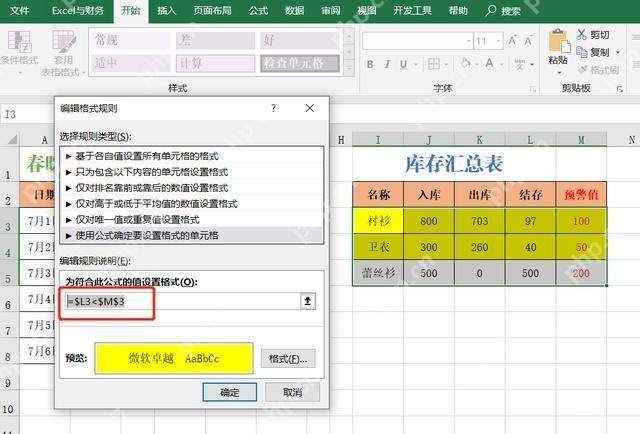Image resolution: width=640 pixels, height=434 pixels.
Task: Click the formula input field =$L3<$M$3
Action: pyautogui.click(x=183, y=301)
